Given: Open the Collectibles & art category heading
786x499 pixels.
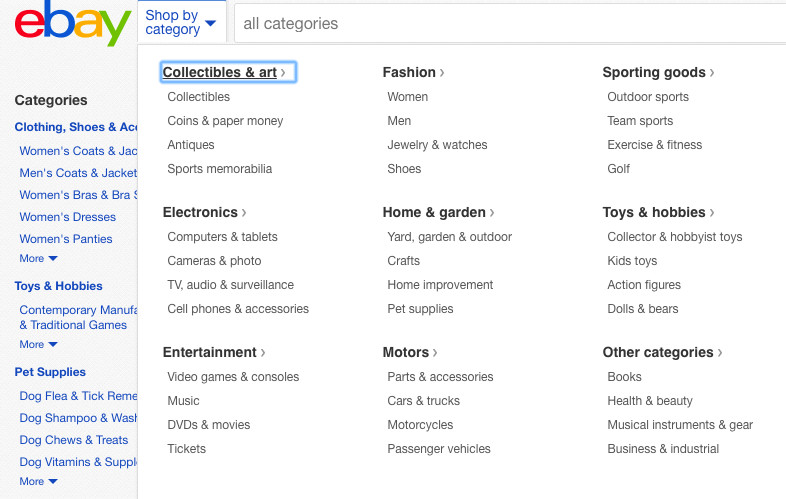Looking at the screenshot, I should pos(224,72).
